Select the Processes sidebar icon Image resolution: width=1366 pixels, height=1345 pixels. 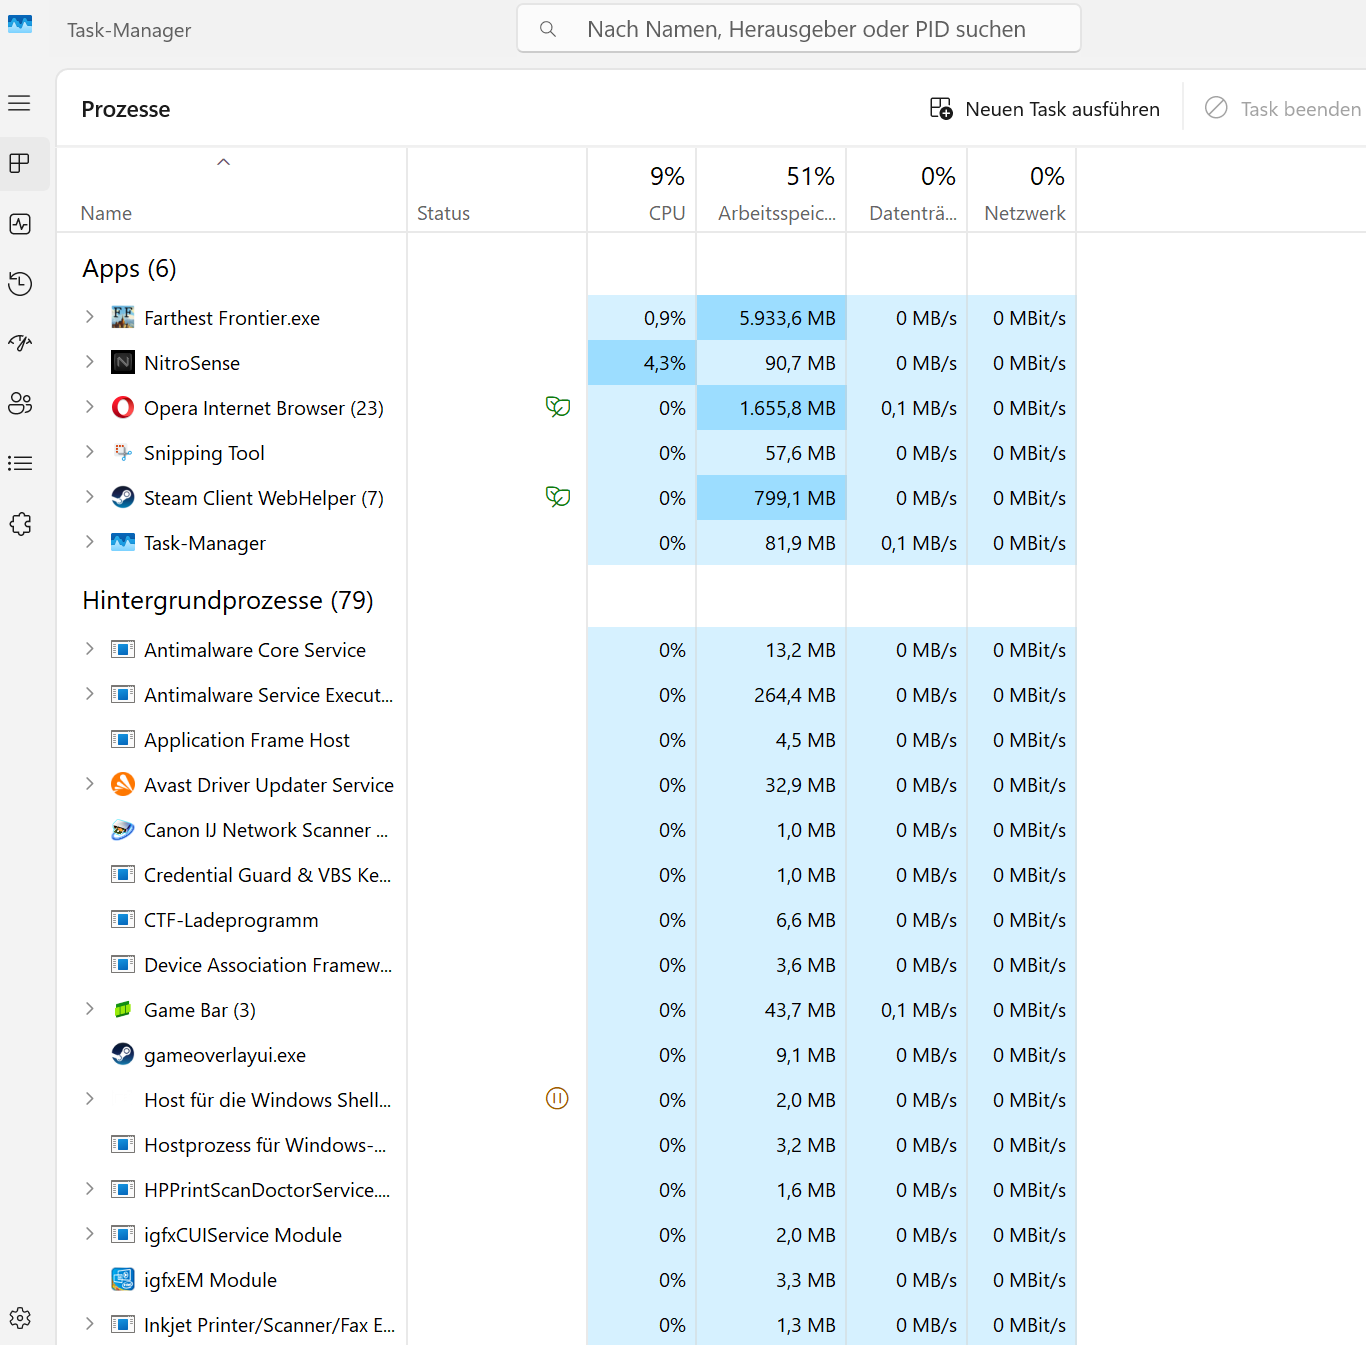point(20,163)
